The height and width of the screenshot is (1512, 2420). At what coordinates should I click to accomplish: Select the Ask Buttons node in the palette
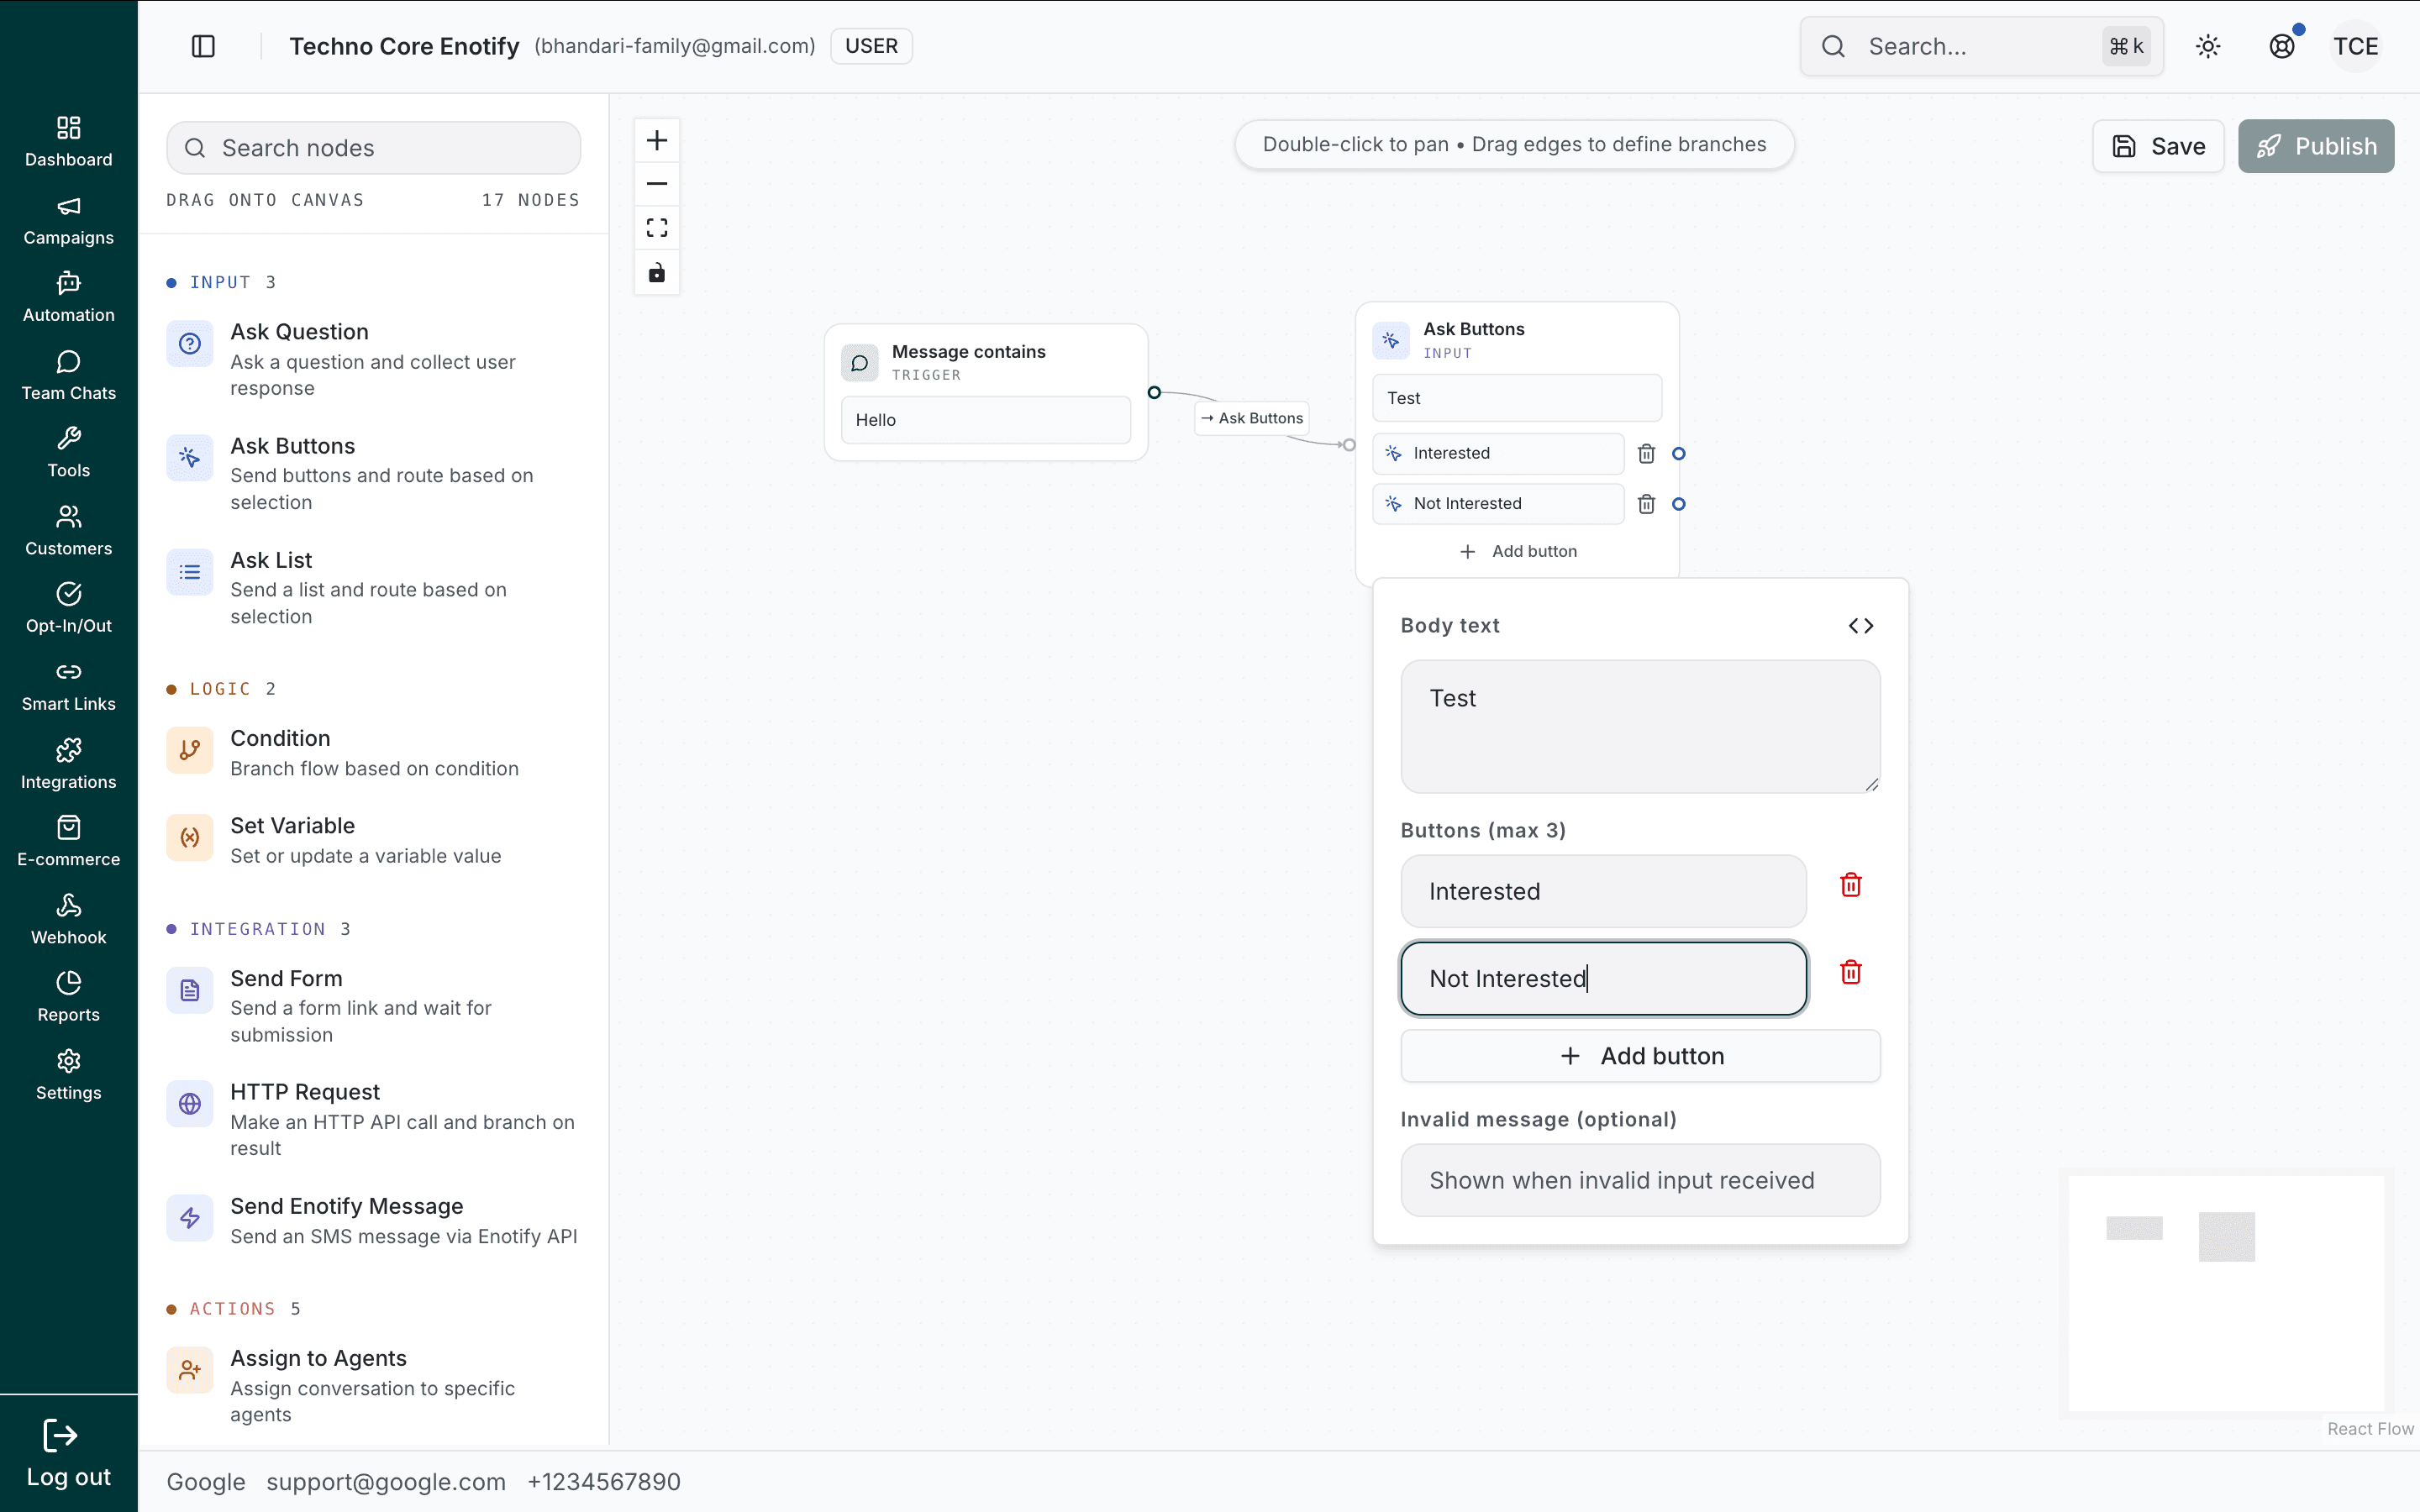(x=373, y=473)
